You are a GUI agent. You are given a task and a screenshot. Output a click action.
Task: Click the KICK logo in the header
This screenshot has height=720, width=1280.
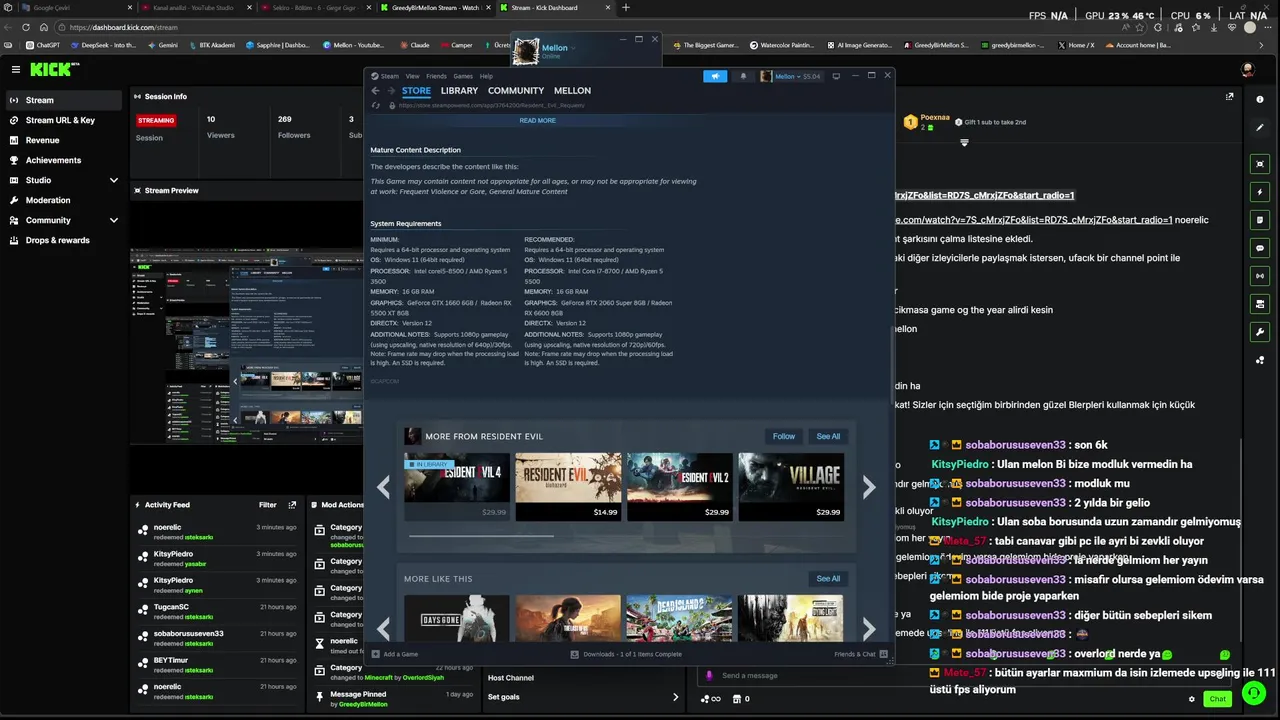tap(52, 69)
